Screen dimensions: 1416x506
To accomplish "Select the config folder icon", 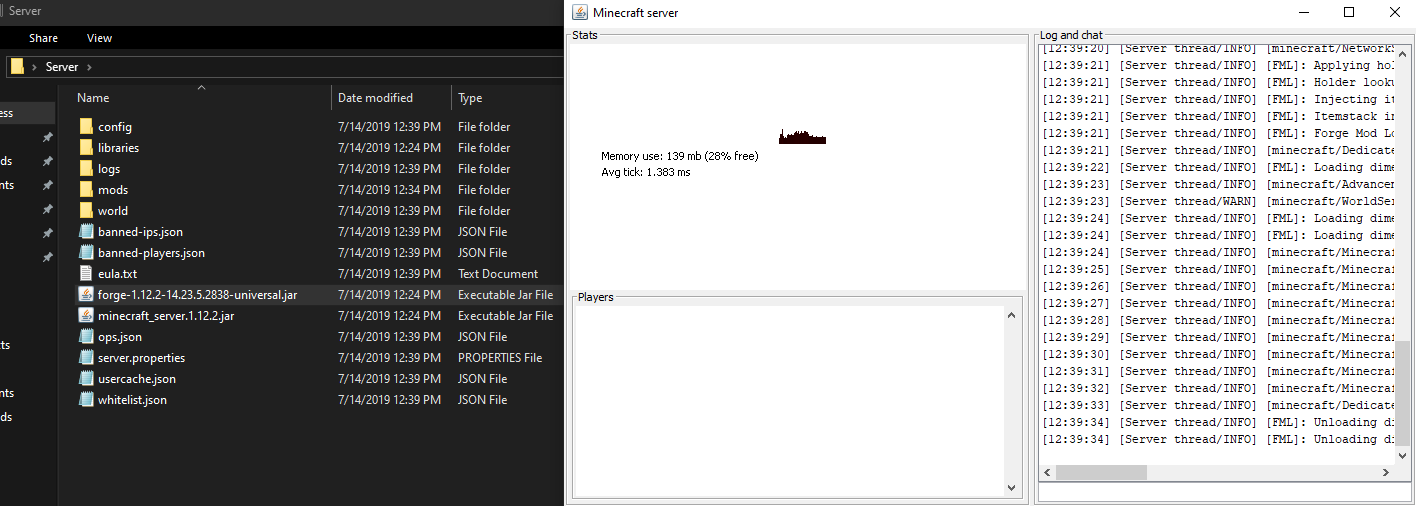I will (86, 127).
